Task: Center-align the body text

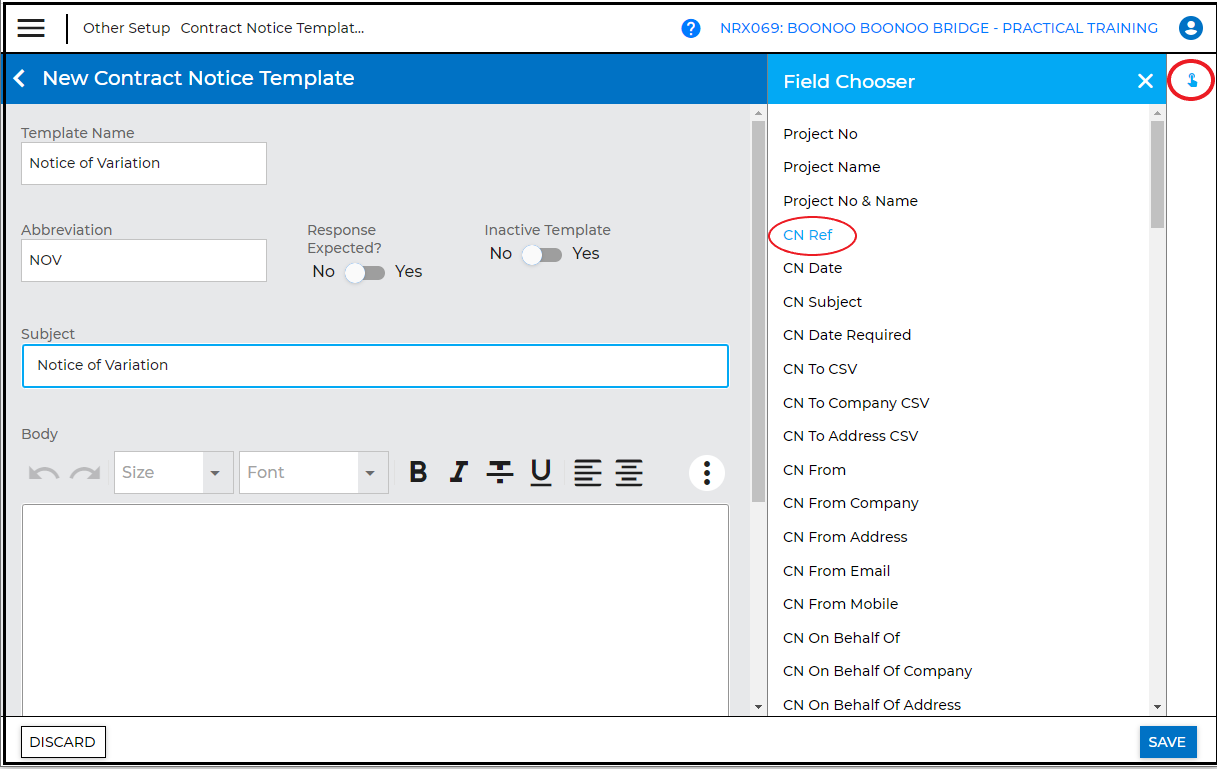Action: (x=629, y=472)
